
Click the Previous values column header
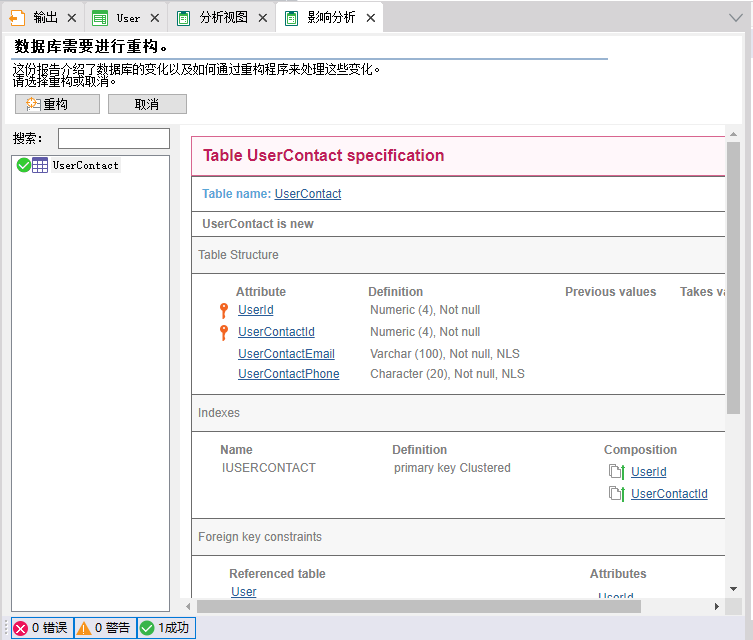(x=610, y=291)
